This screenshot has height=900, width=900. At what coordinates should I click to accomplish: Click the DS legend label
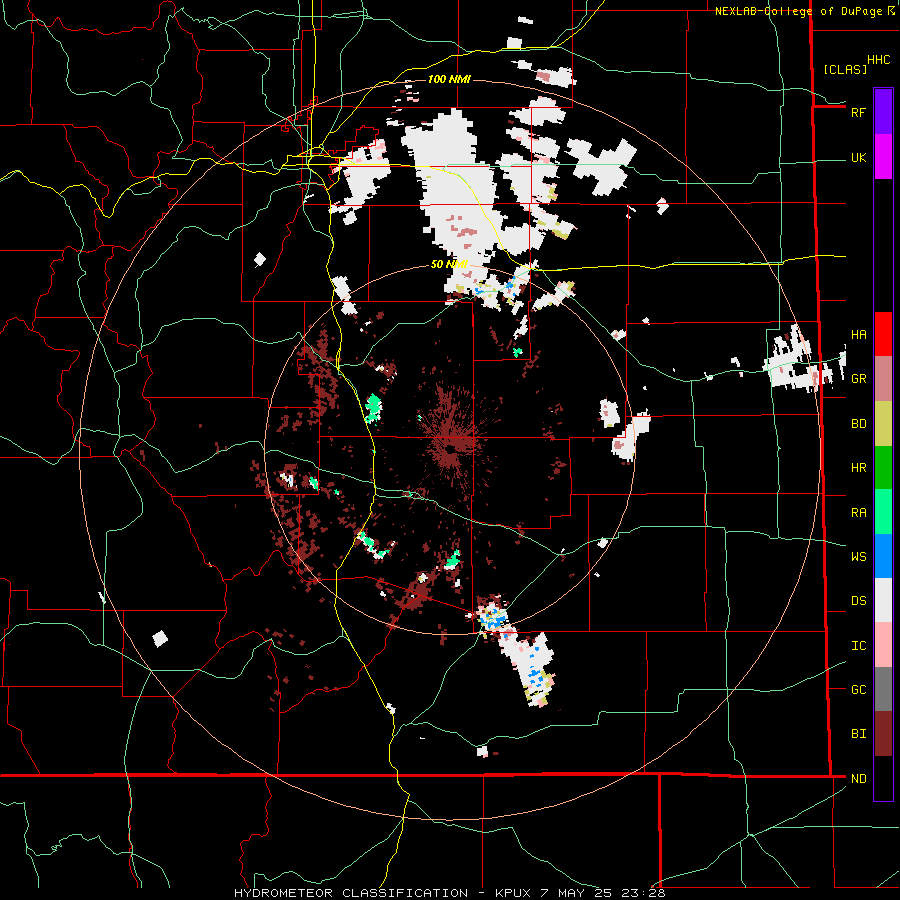(x=858, y=600)
